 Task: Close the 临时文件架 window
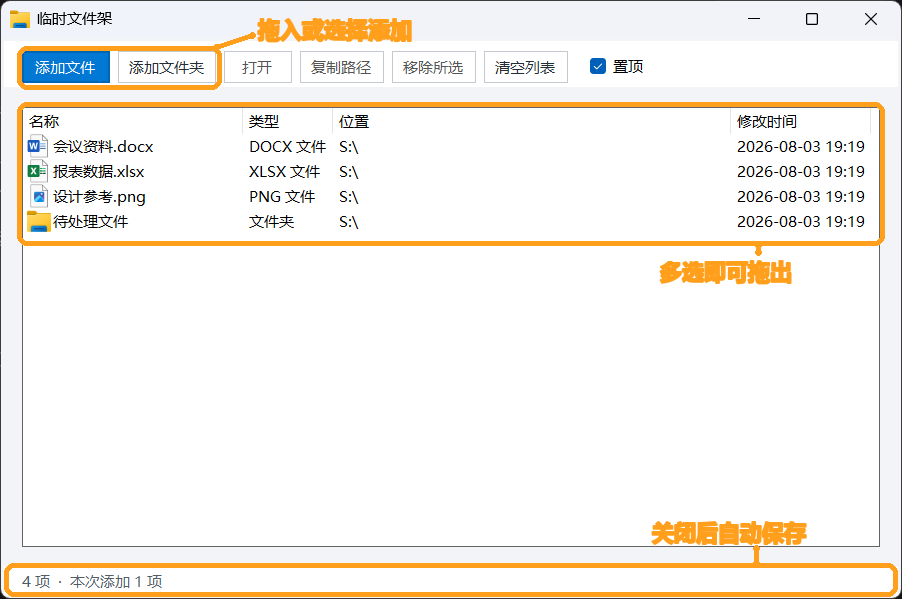(871, 19)
